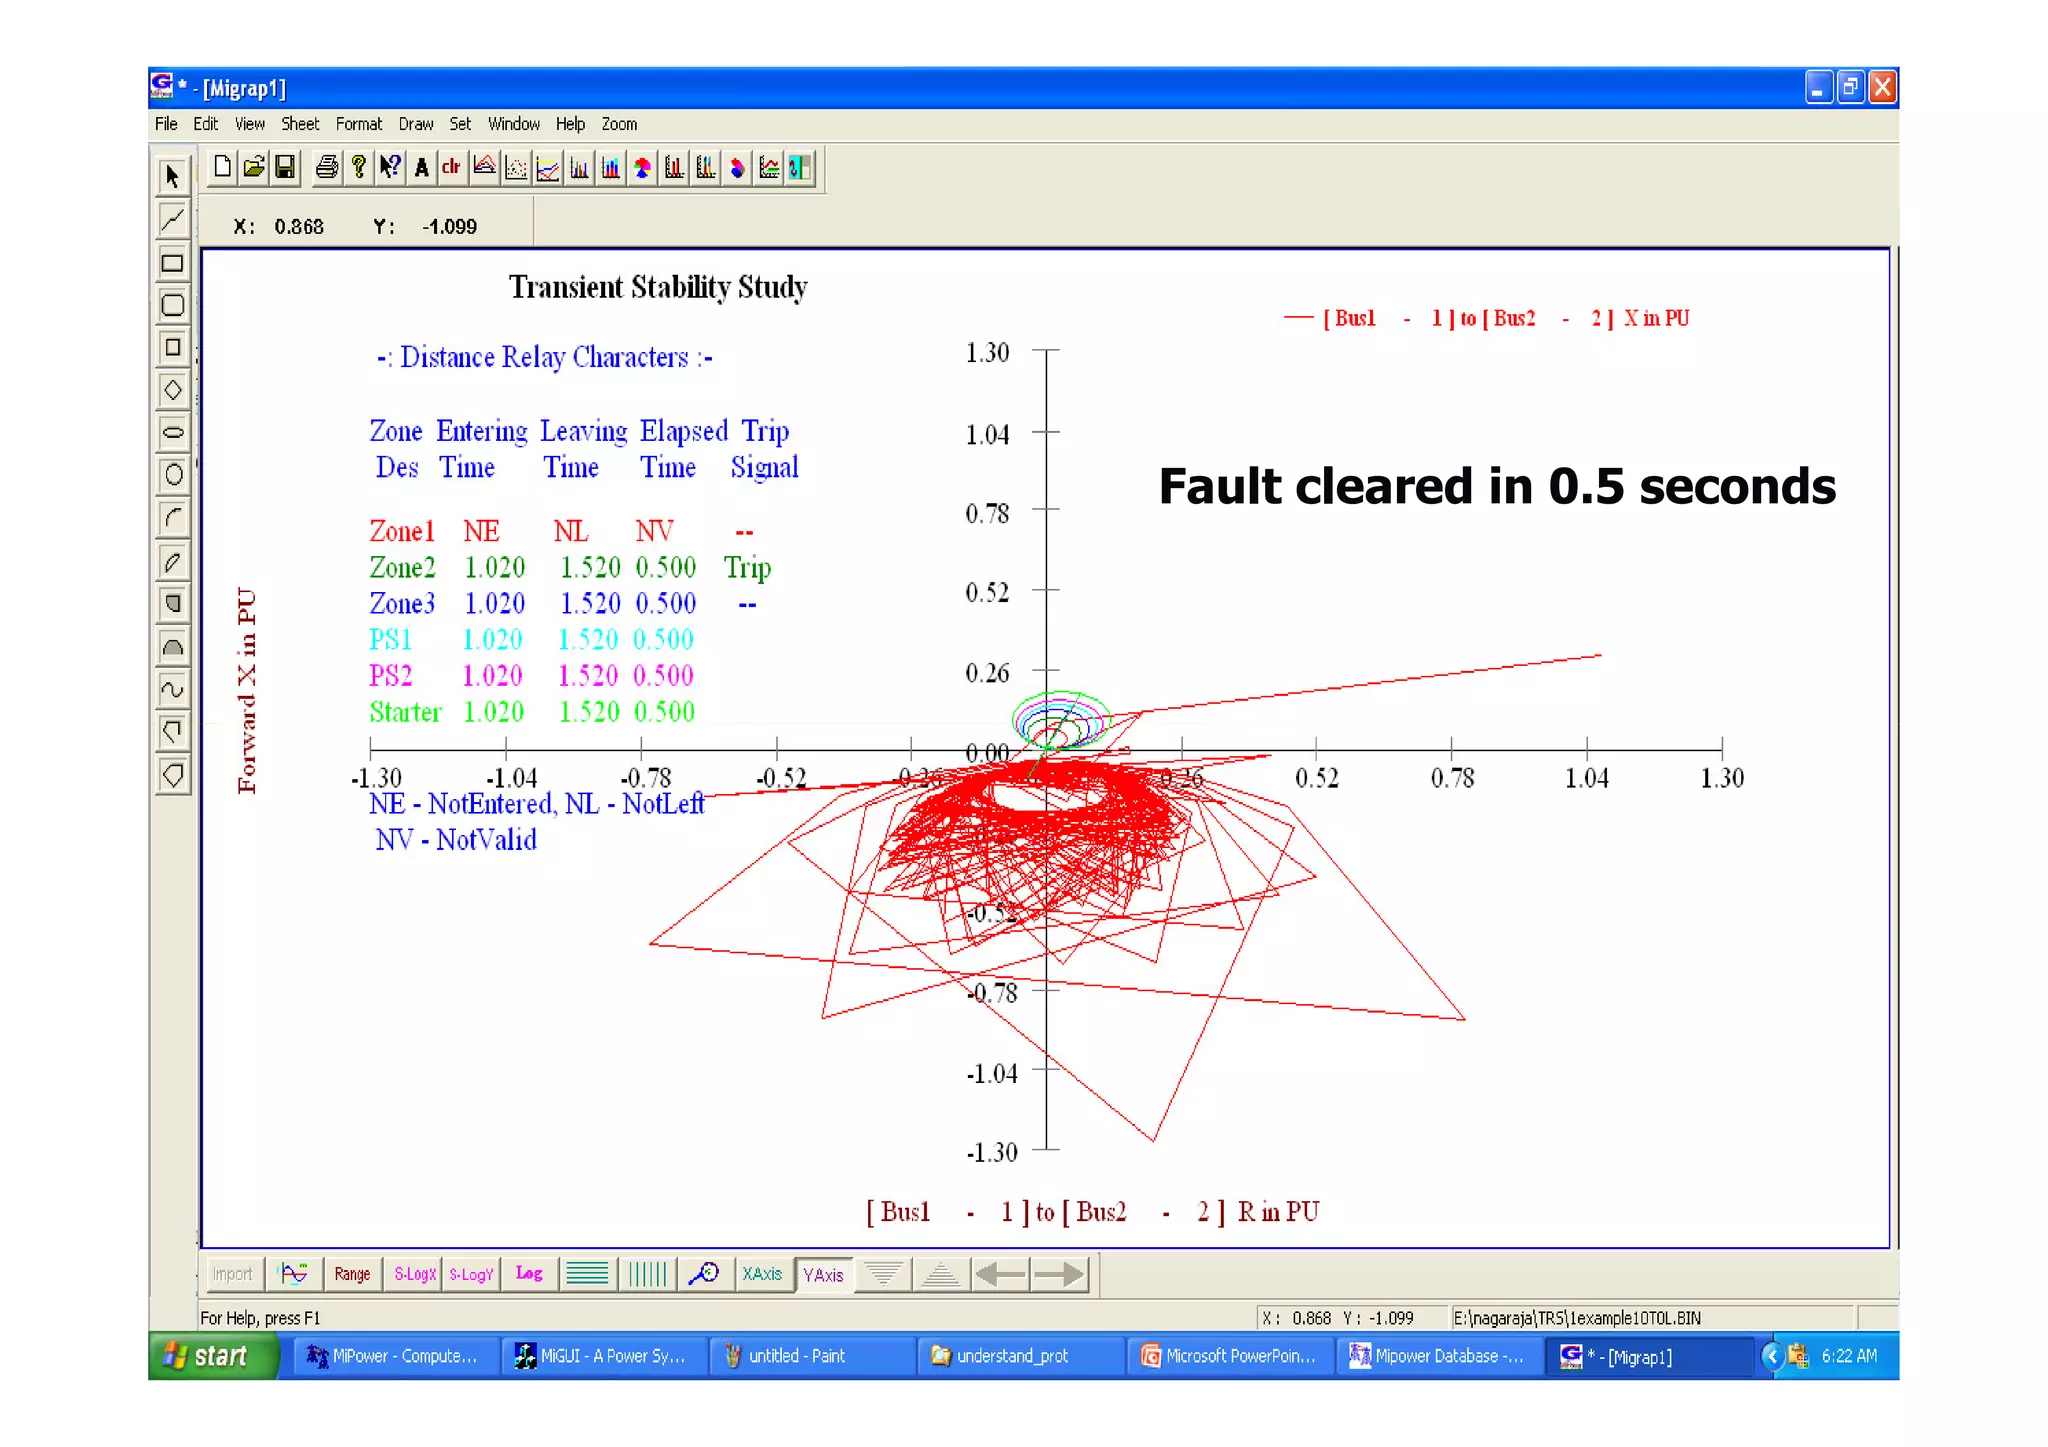Choose the dotted-axis column chart with red bar
The height and width of the screenshot is (1447, 2048).
click(675, 167)
